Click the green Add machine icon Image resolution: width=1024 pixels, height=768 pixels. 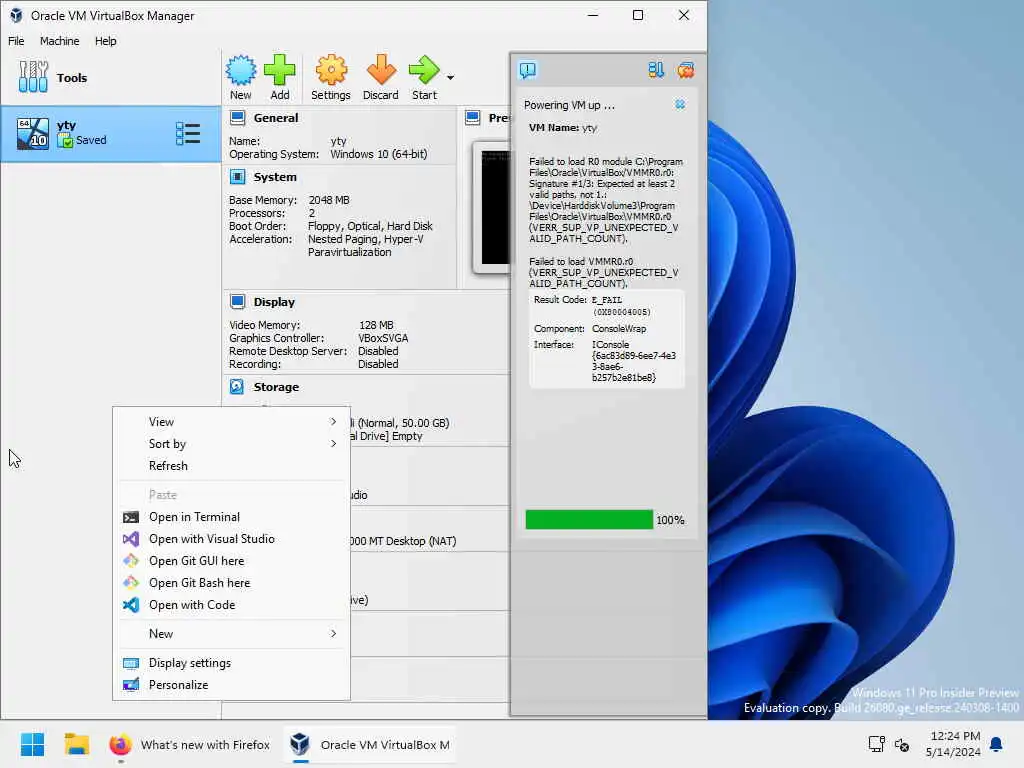coord(280,71)
